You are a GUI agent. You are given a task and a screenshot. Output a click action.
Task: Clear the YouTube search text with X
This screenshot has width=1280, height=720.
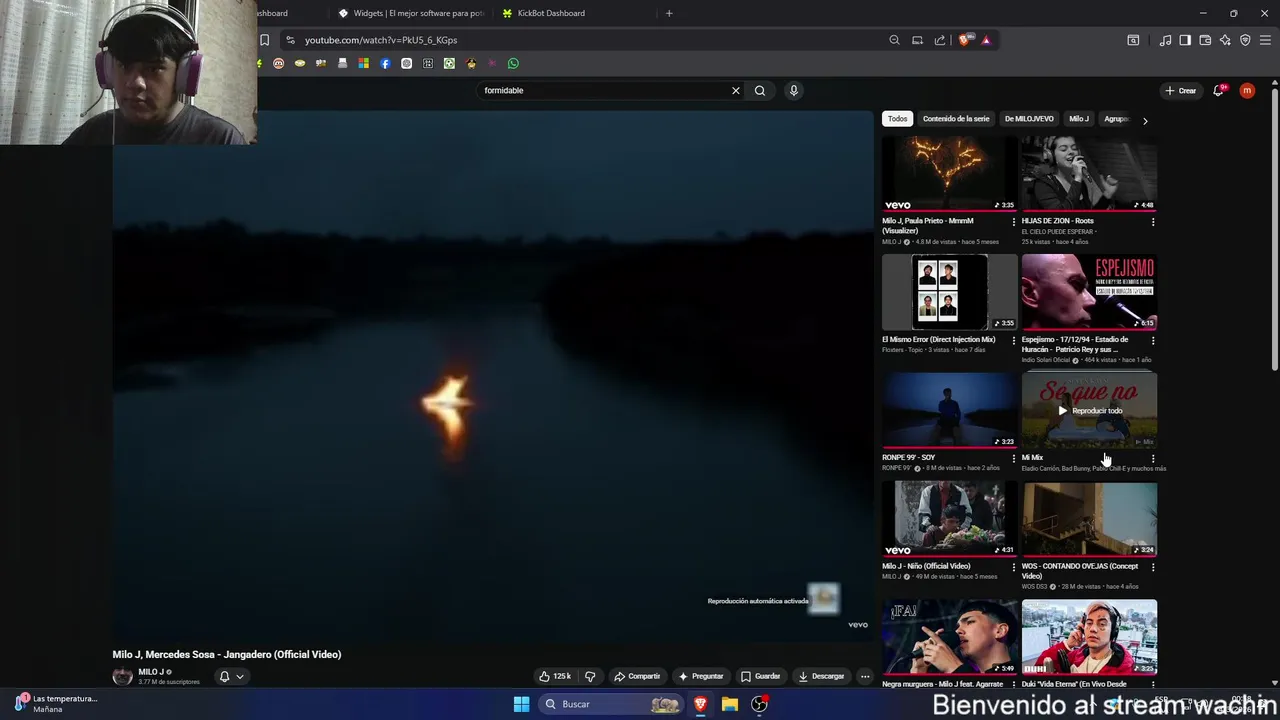pyautogui.click(x=736, y=90)
